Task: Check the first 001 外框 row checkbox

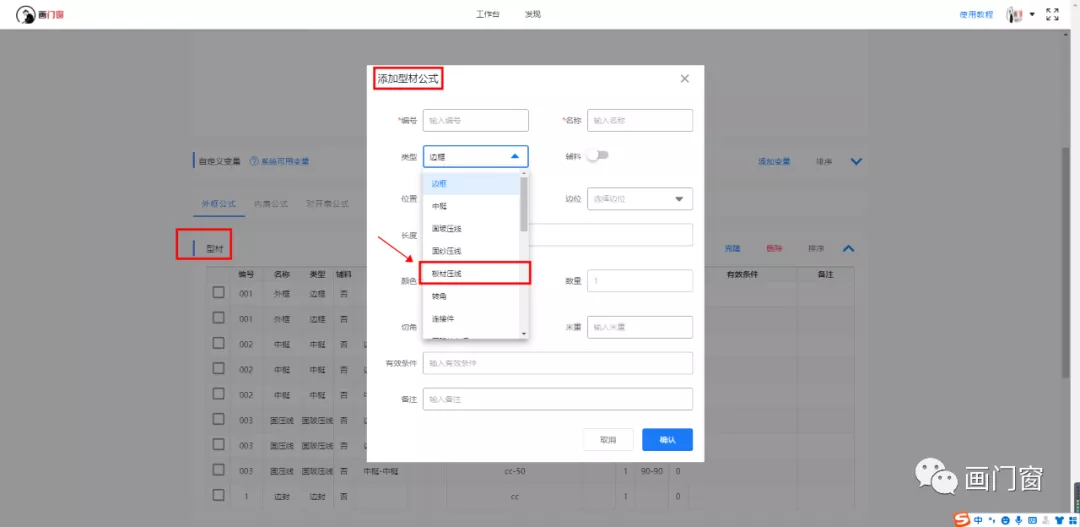Action: click(x=218, y=293)
